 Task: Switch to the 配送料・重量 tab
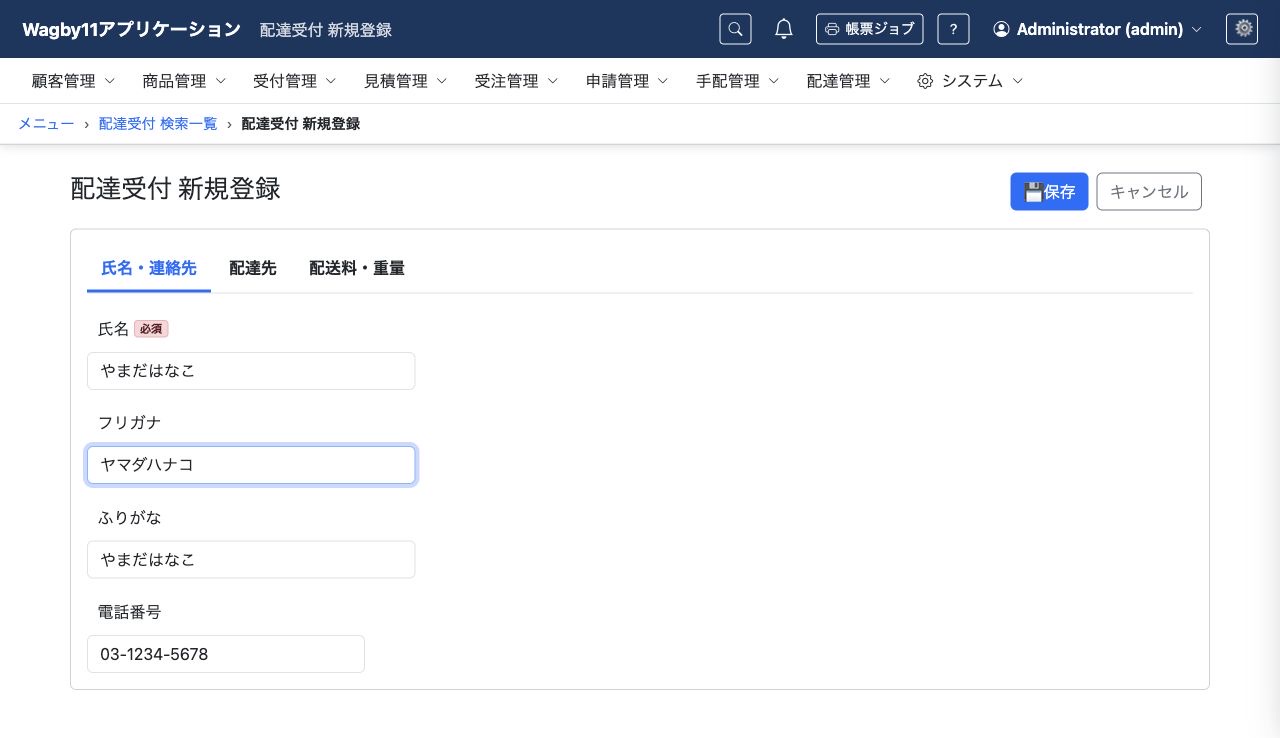tap(357, 268)
